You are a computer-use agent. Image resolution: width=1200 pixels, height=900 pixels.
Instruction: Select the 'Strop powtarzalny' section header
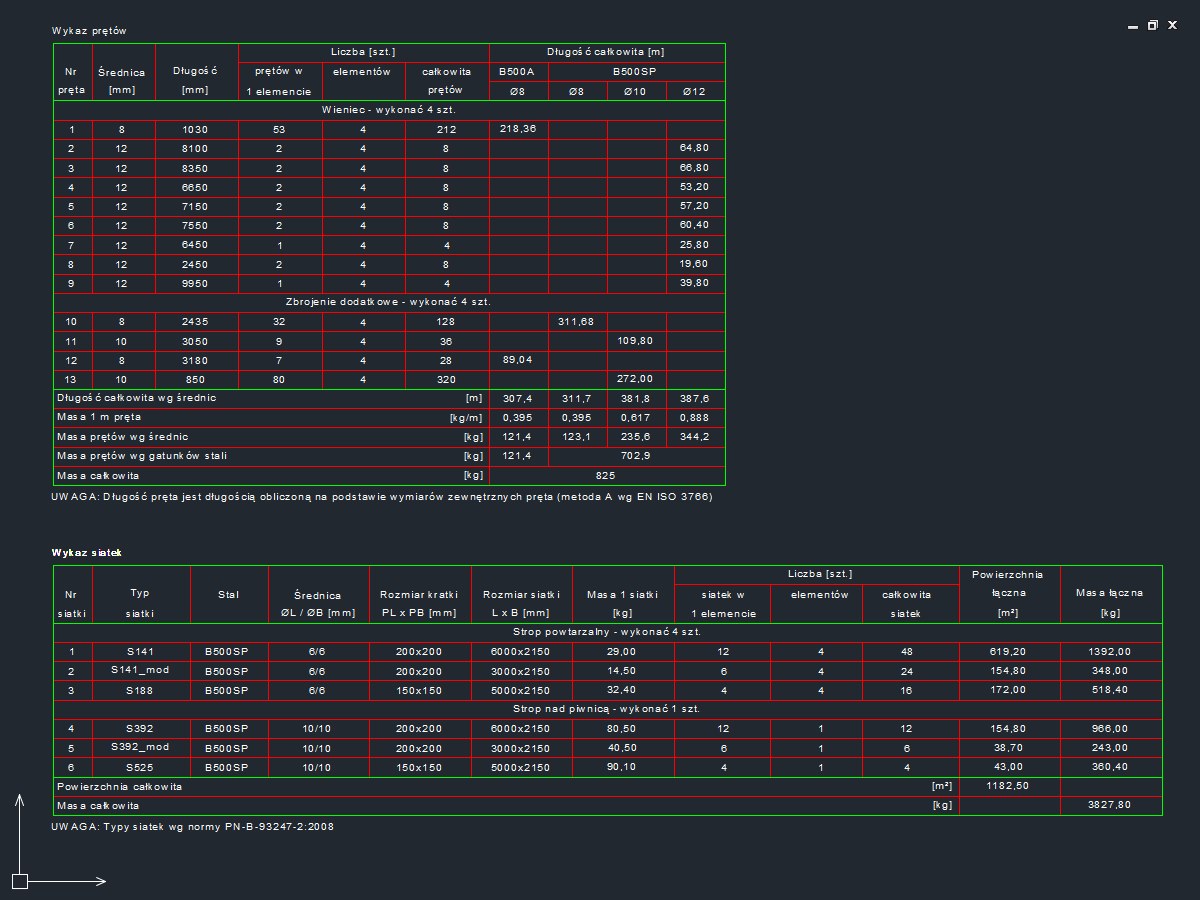(x=606, y=632)
